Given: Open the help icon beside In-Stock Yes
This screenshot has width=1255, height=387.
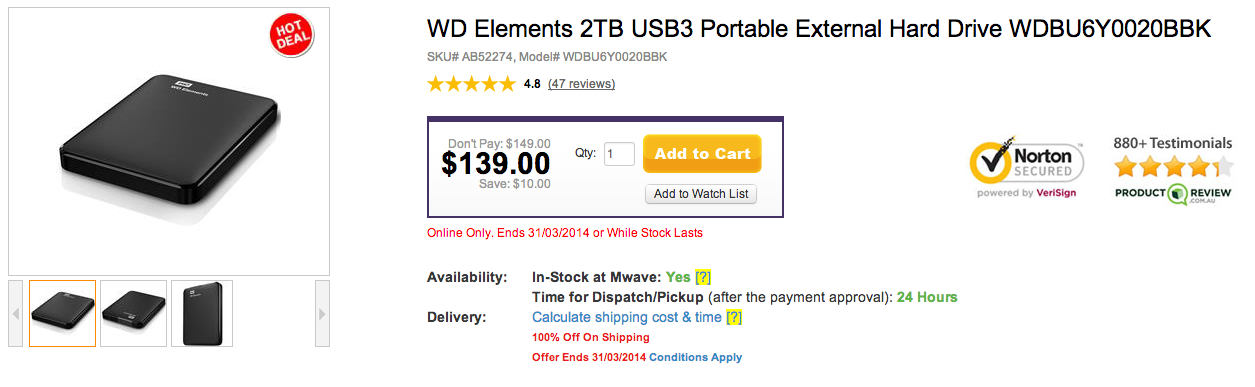Looking at the screenshot, I should [703, 277].
